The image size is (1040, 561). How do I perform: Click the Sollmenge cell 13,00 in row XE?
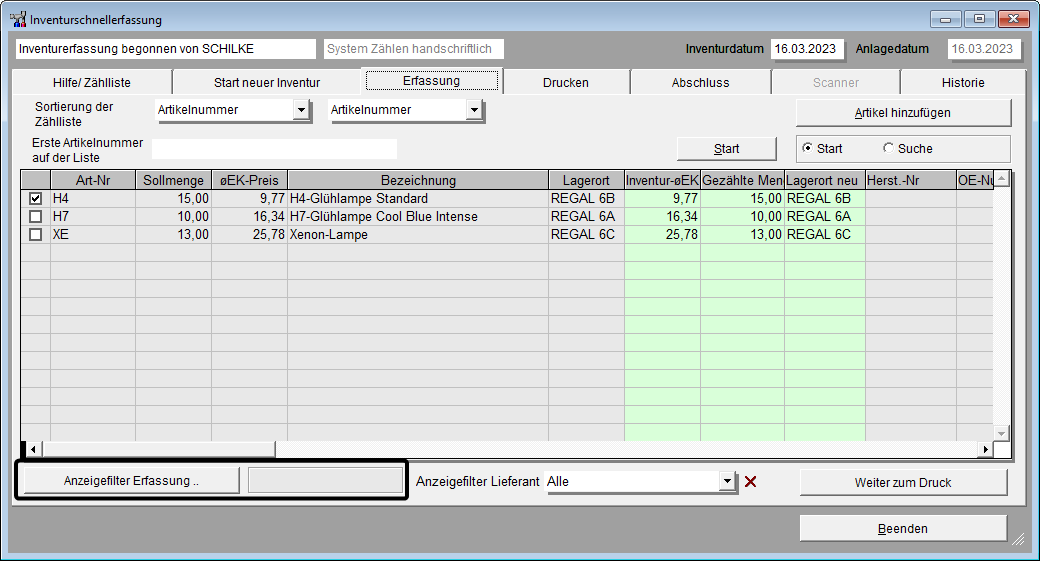click(x=174, y=234)
